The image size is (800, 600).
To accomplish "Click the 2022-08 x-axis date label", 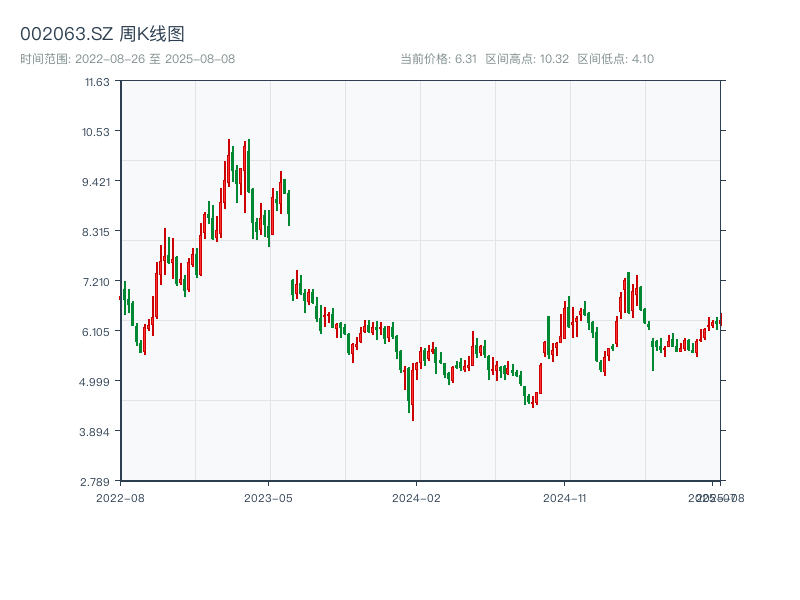I will pyautogui.click(x=120, y=497).
